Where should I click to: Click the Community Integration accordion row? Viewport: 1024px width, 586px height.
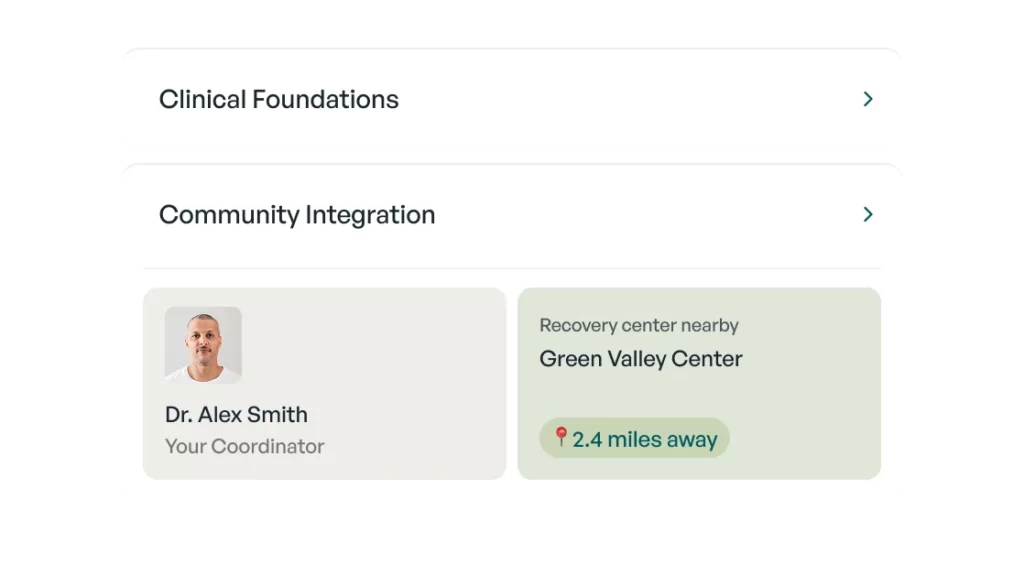pos(512,215)
